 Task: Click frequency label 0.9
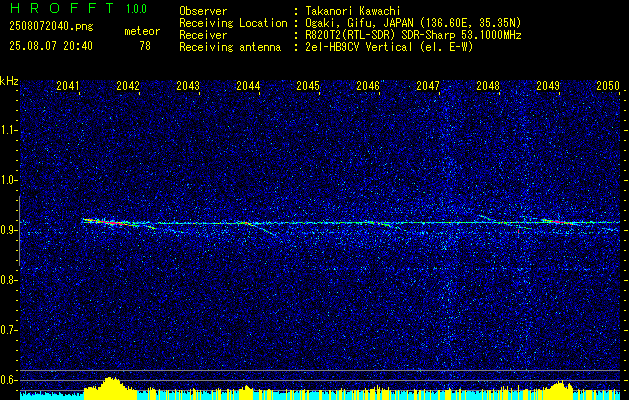click(x=9, y=230)
